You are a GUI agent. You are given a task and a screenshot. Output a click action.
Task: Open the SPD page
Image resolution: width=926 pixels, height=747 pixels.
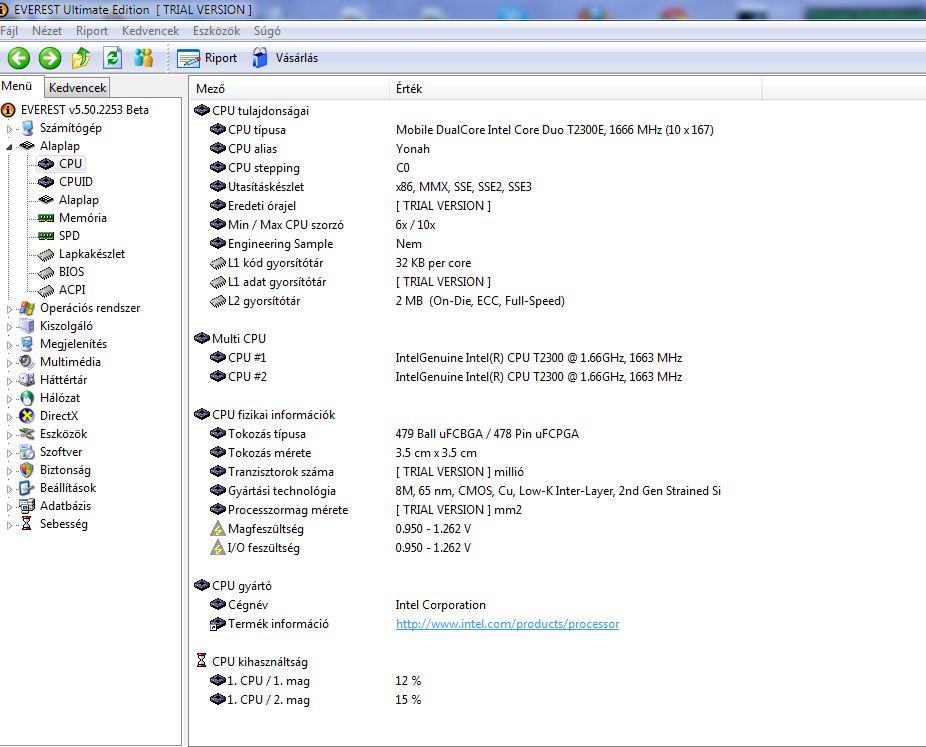(x=69, y=236)
